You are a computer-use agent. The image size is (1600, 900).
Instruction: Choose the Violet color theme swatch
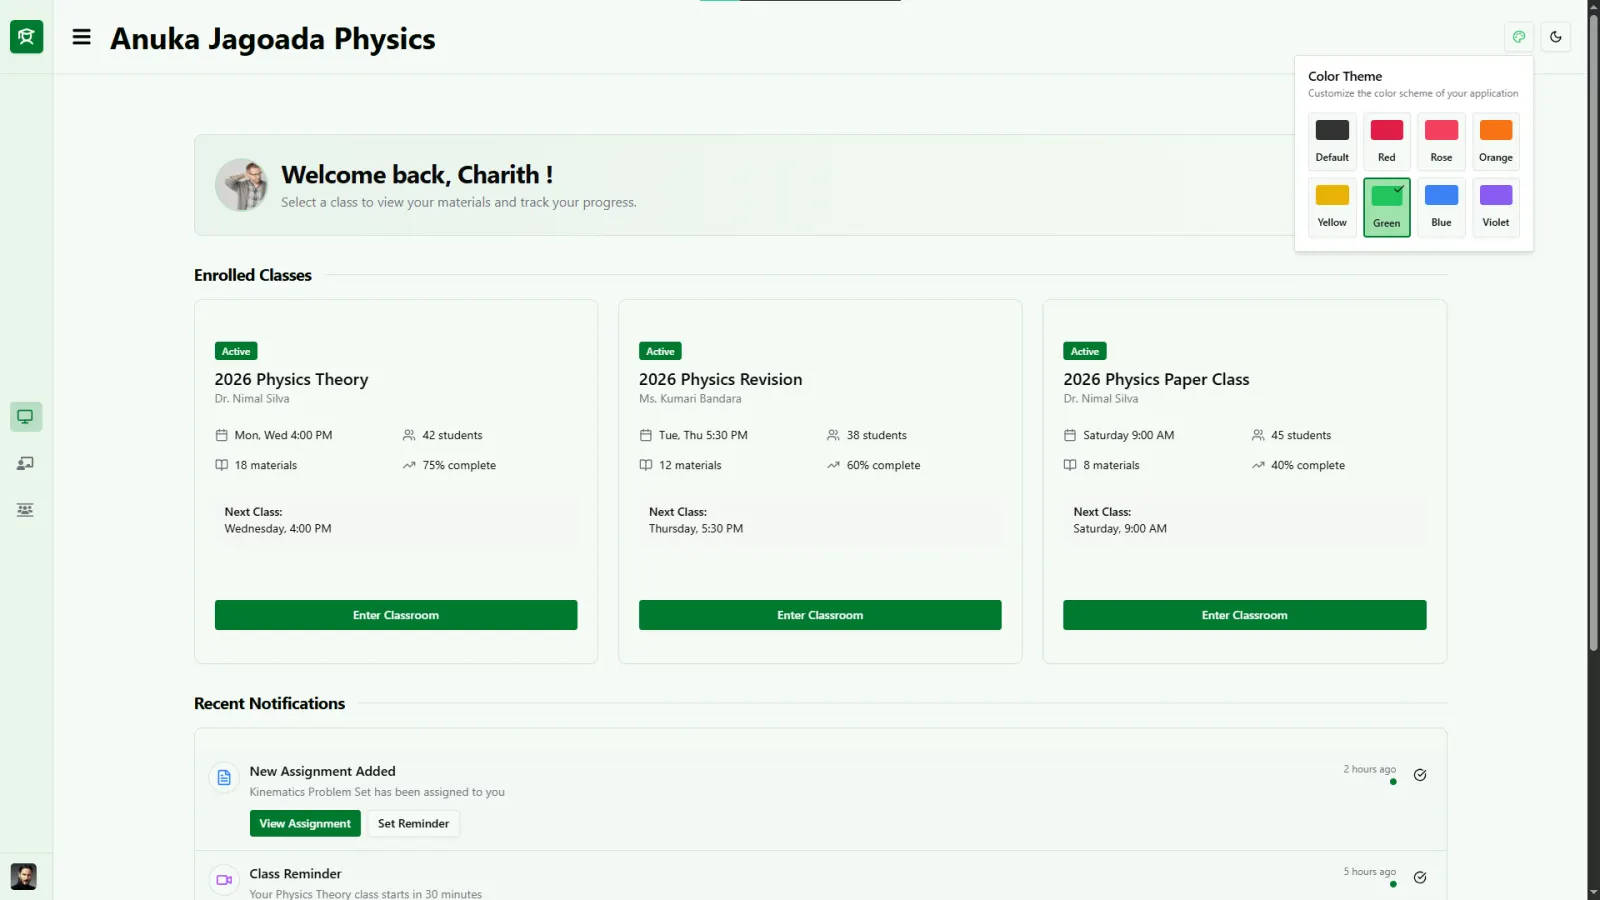point(1496,207)
